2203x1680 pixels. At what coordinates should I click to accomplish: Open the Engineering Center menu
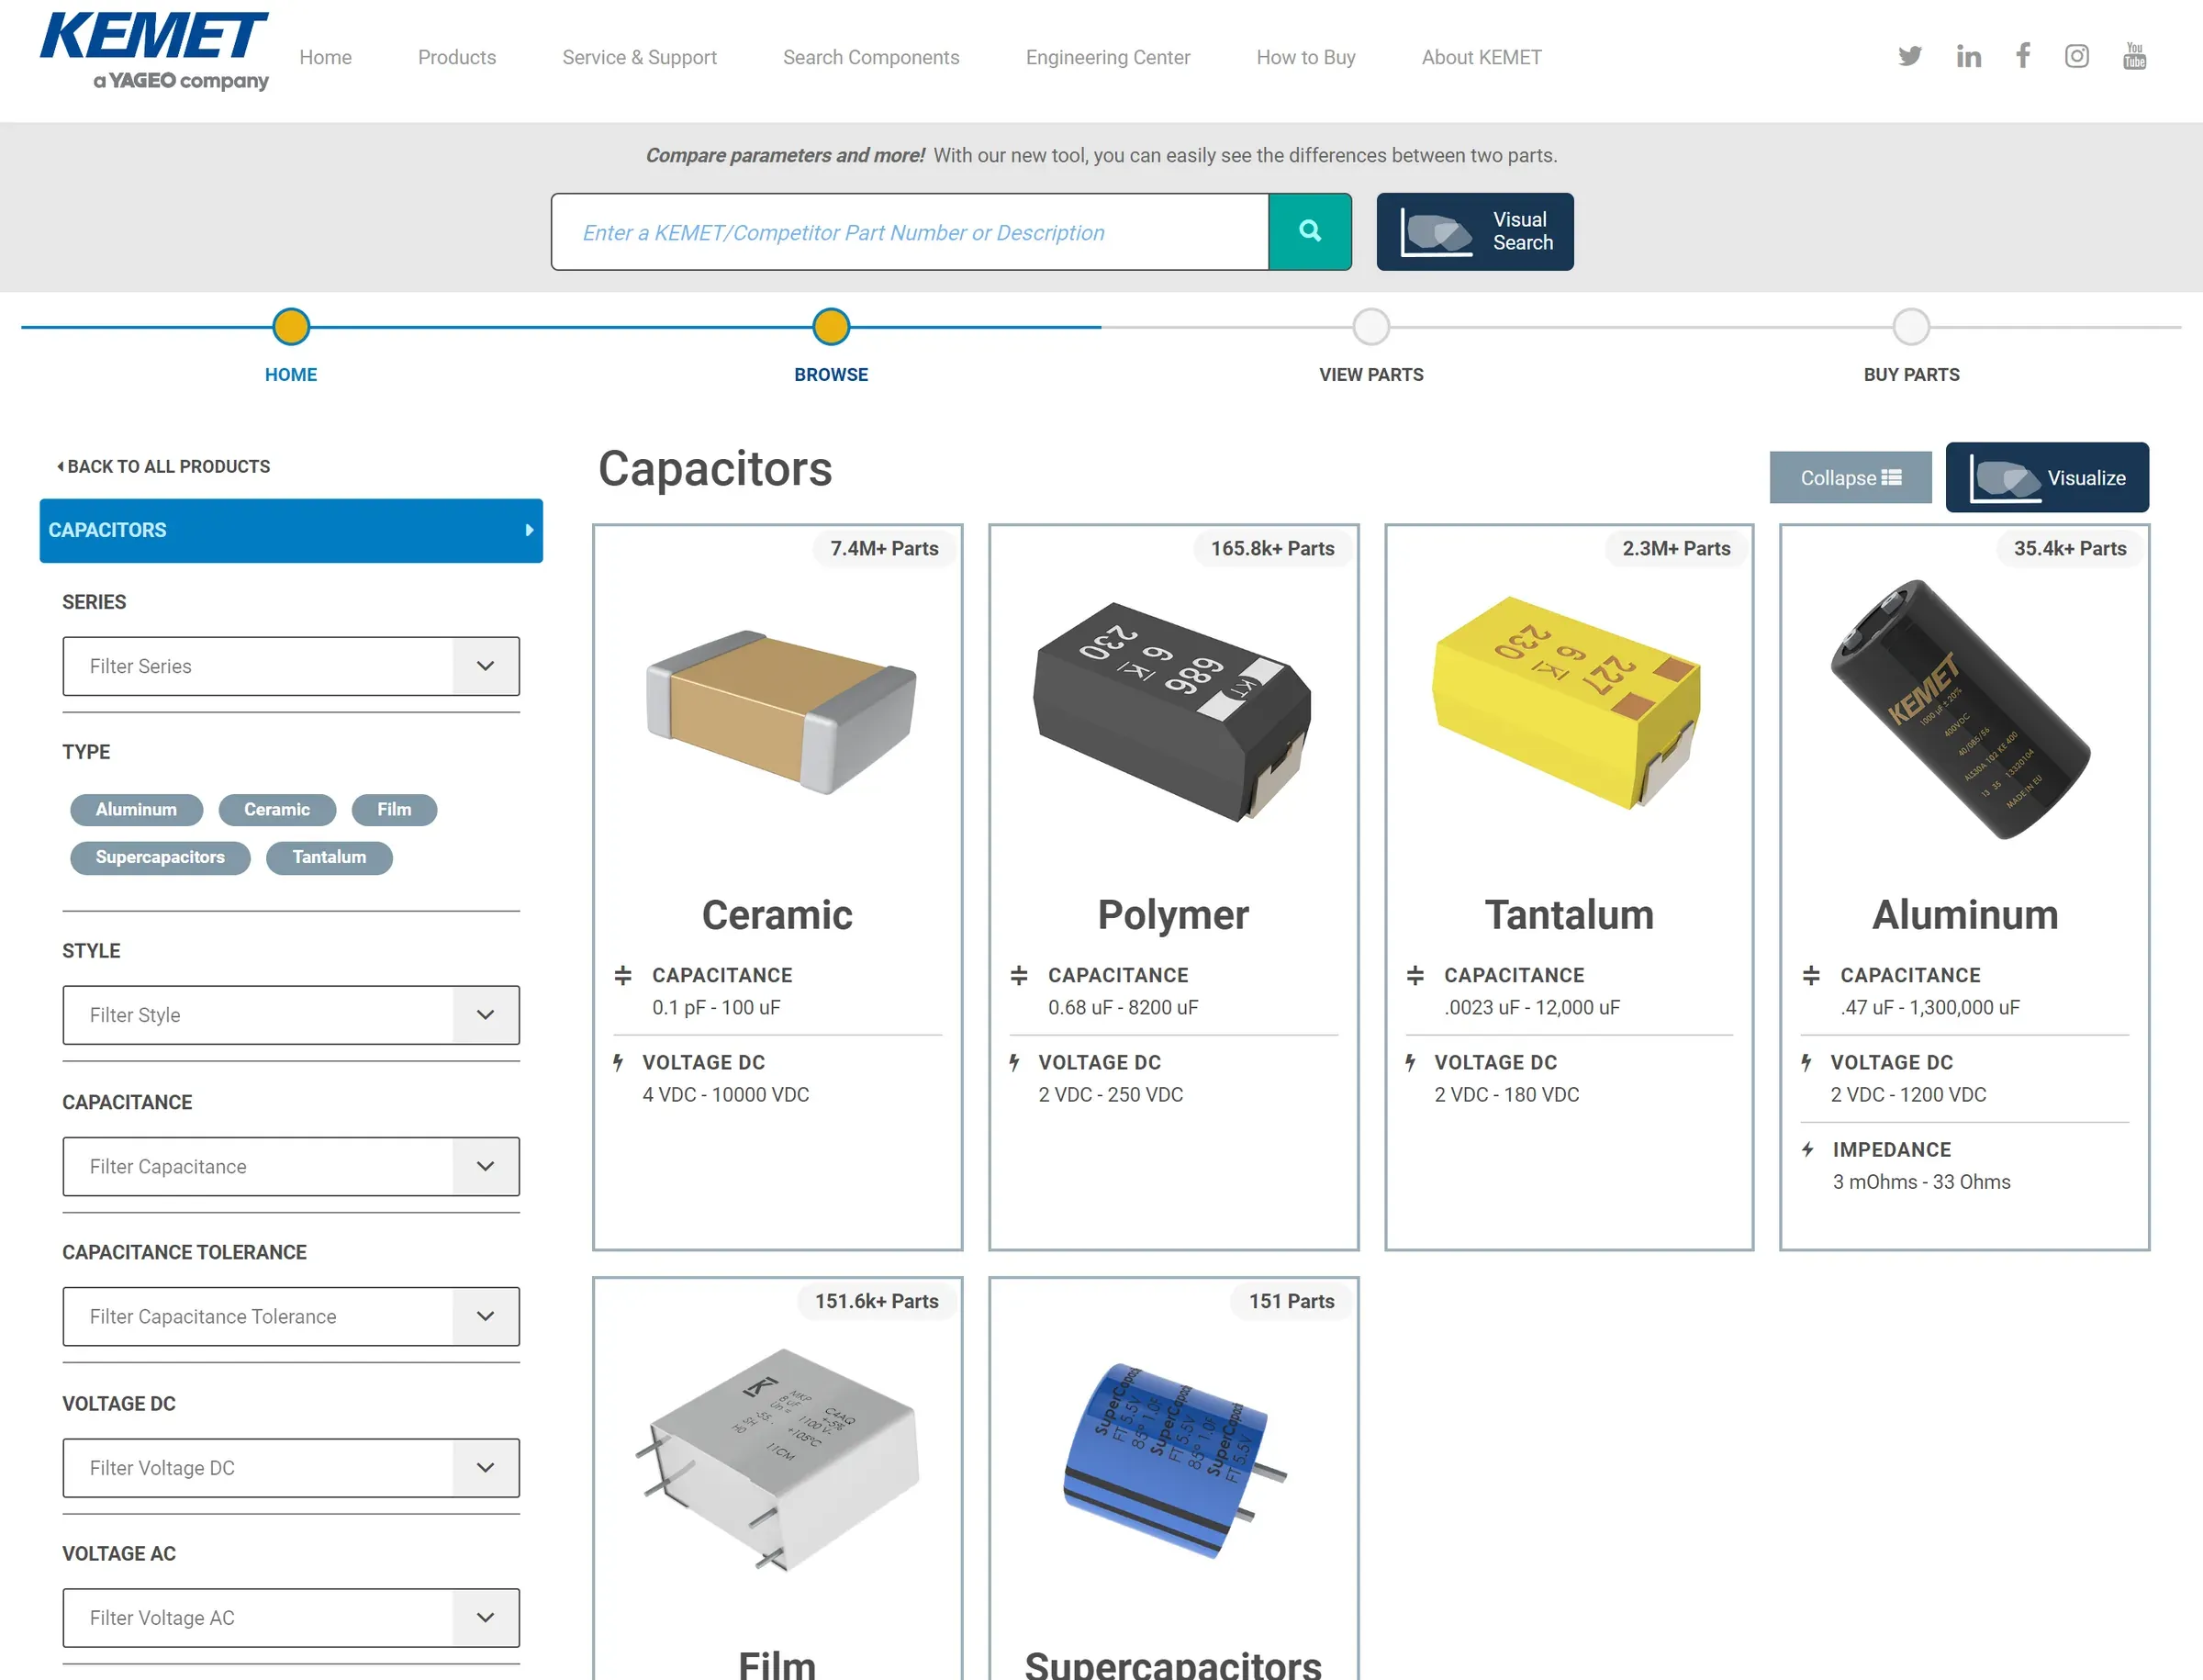(x=1107, y=57)
